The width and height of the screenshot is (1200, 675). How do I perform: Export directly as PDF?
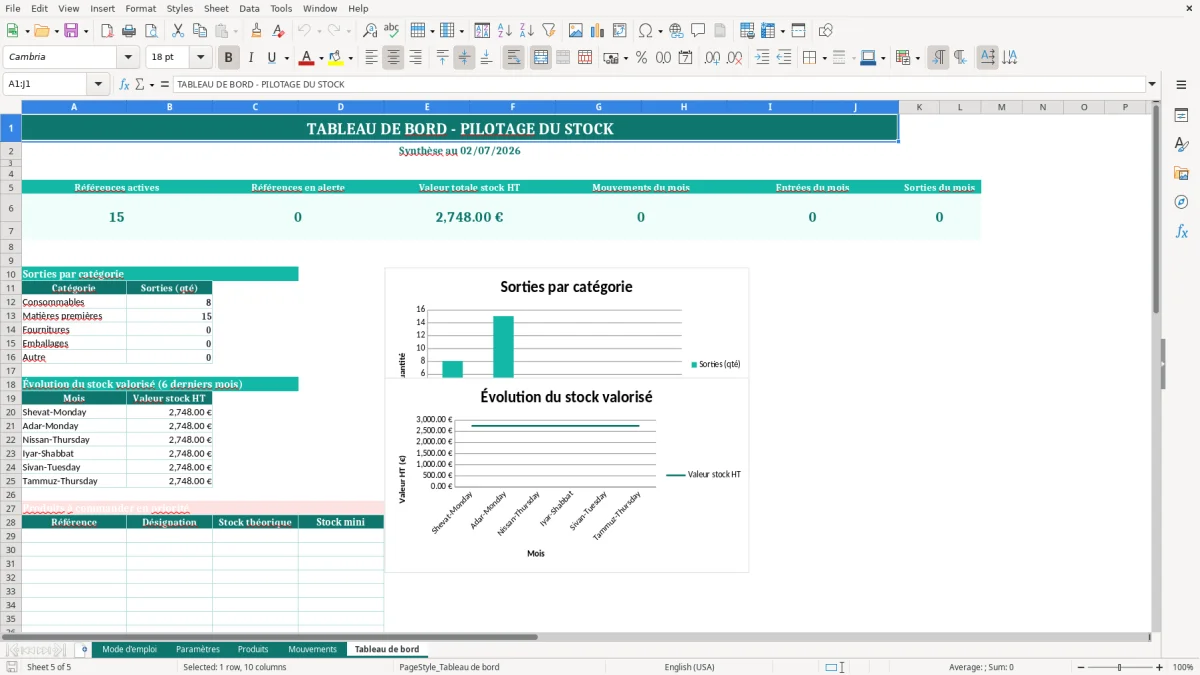coord(107,31)
